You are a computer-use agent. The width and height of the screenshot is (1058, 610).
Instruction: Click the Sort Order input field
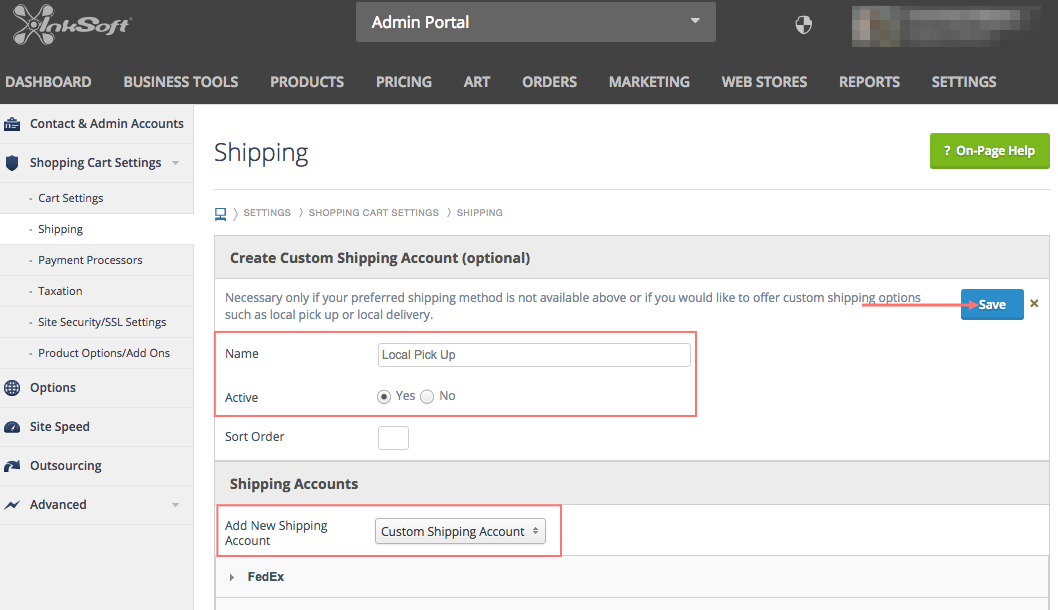coord(393,437)
